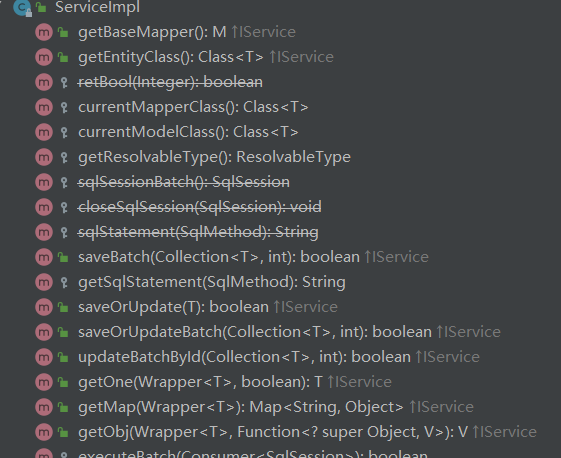Click the public icon beside getMap

tap(63, 407)
